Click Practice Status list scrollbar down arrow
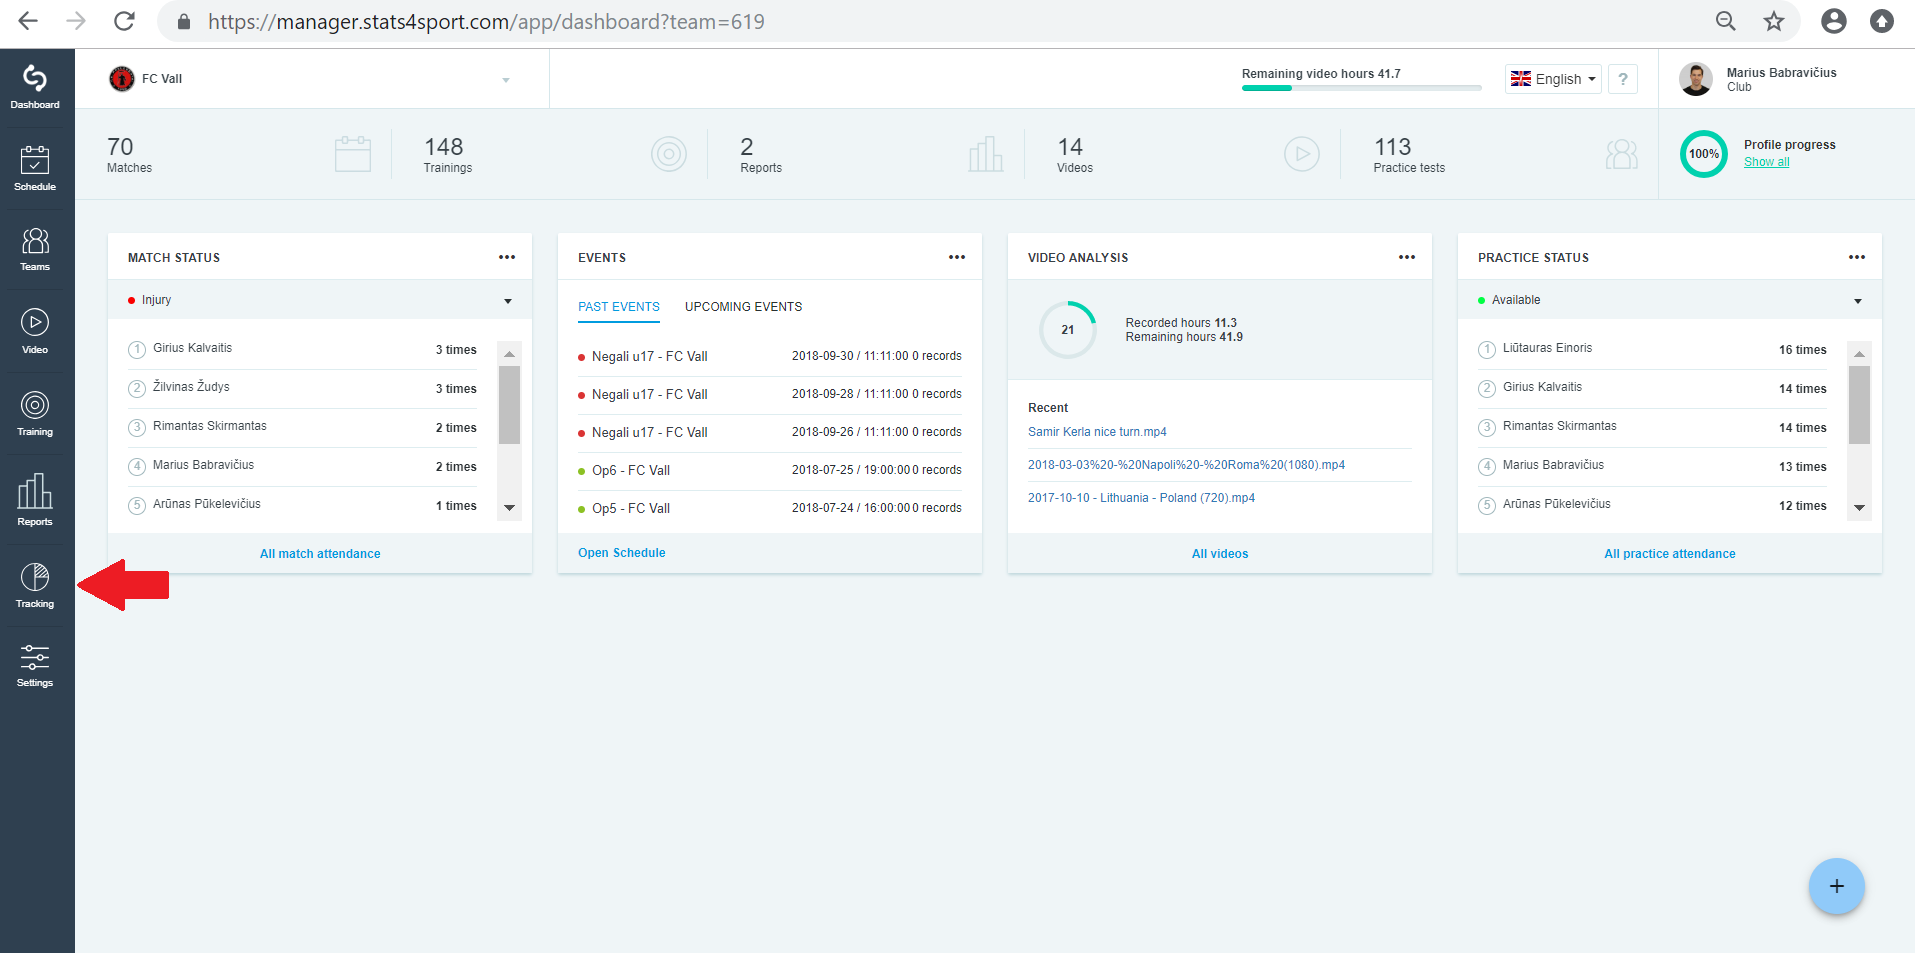The image size is (1915, 953). tap(1860, 508)
